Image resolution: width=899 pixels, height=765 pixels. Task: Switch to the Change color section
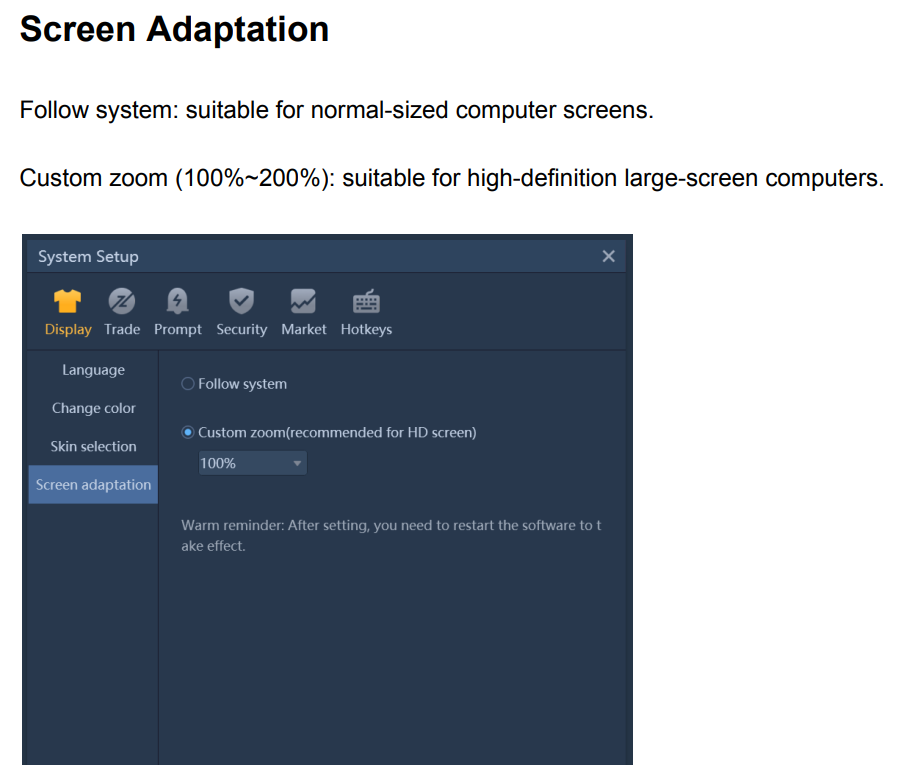[93, 408]
